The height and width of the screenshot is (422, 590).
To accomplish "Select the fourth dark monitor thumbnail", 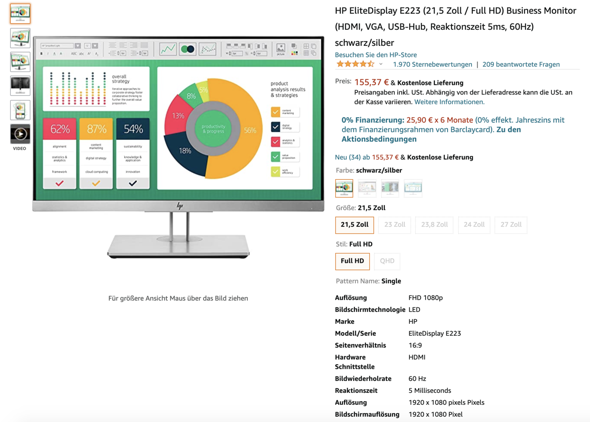I will 20,86.
